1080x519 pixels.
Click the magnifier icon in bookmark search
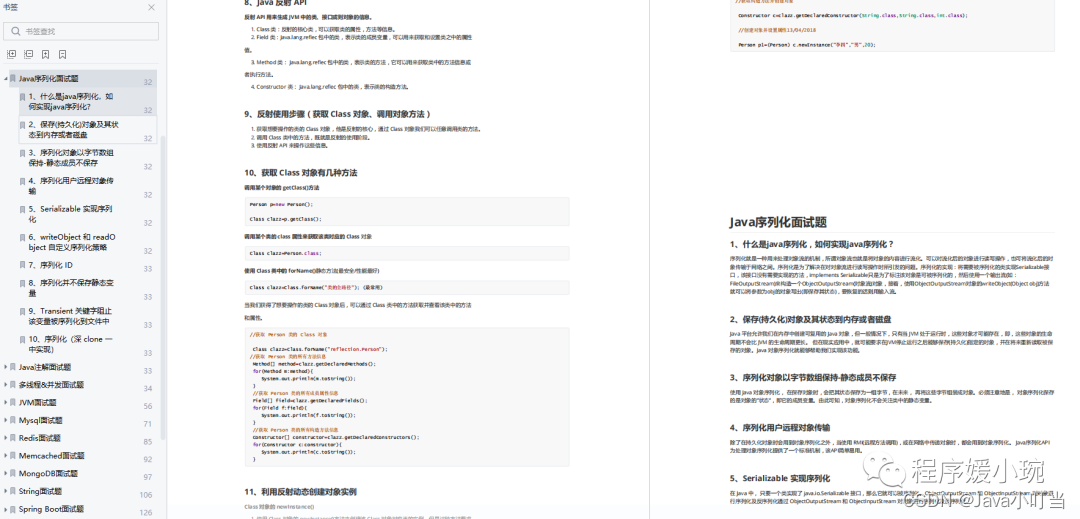tap(16, 31)
